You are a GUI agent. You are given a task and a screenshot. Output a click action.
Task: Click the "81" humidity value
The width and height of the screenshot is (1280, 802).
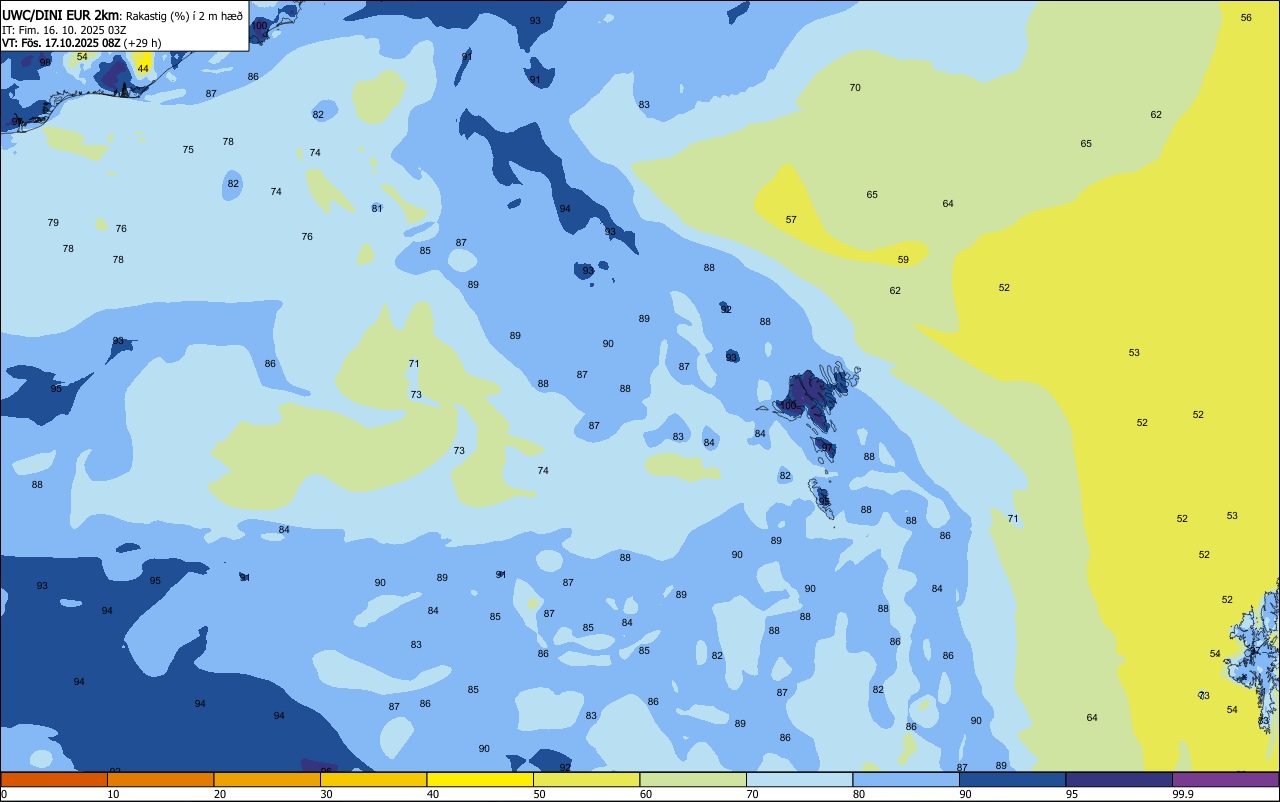point(377,208)
